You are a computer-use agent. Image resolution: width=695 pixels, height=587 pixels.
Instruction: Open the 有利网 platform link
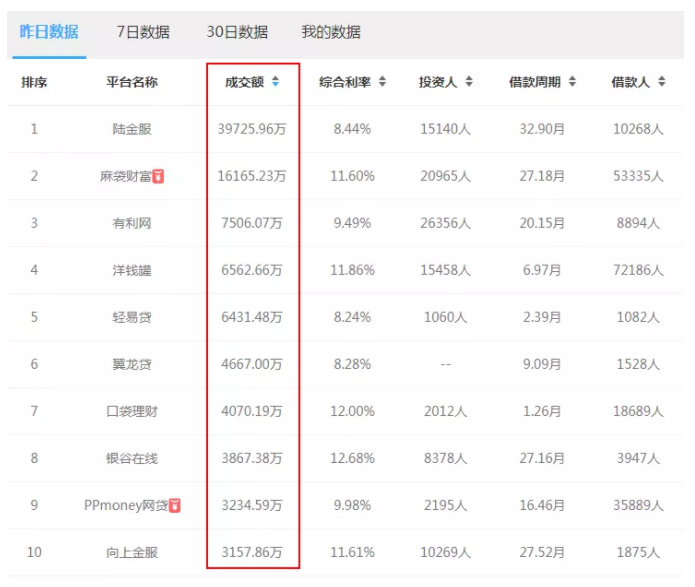click(132, 223)
